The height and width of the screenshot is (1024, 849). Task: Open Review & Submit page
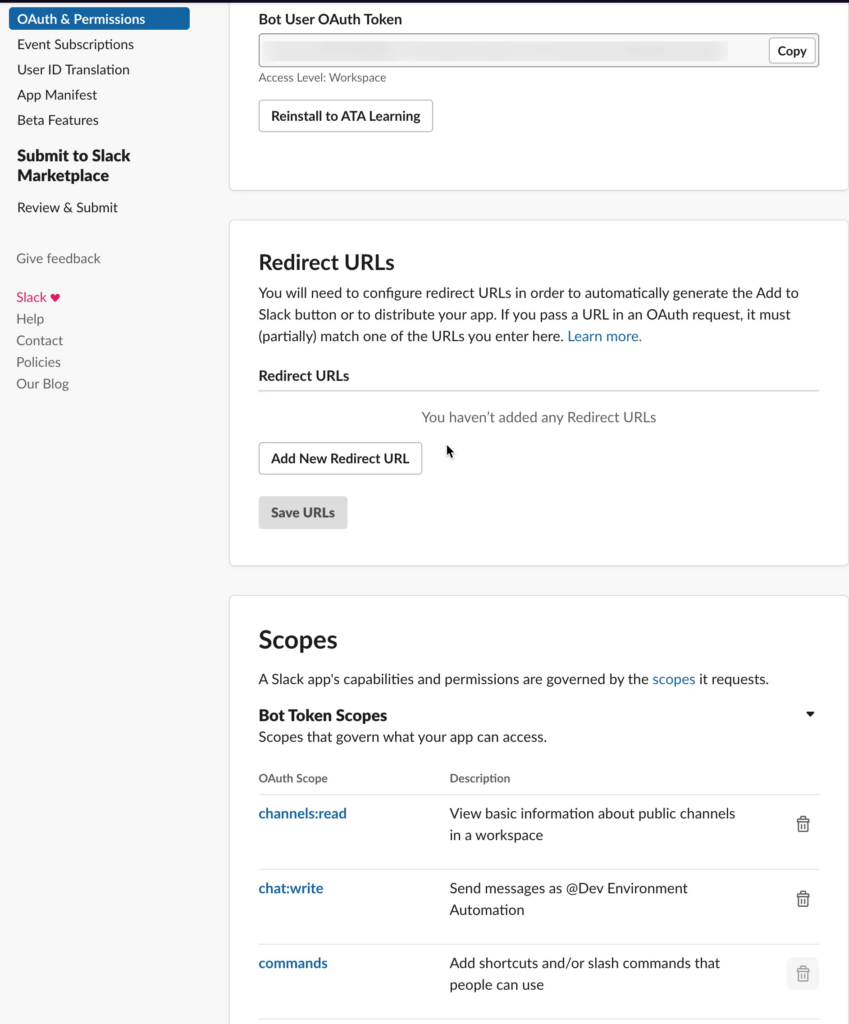pos(67,208)
